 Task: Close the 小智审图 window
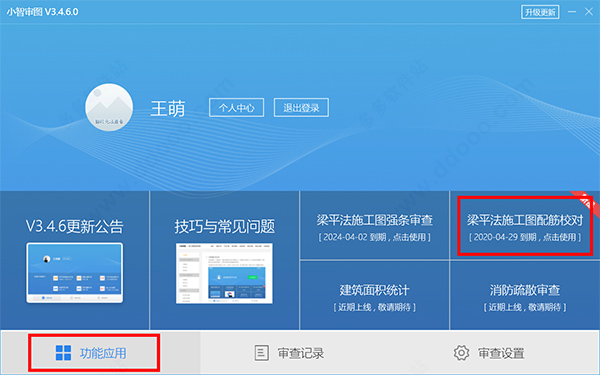[589, 12]
